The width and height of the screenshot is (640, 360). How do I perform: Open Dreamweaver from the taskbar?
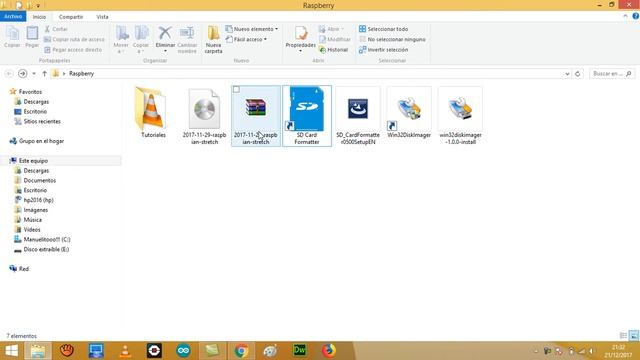tap(300, 351)
